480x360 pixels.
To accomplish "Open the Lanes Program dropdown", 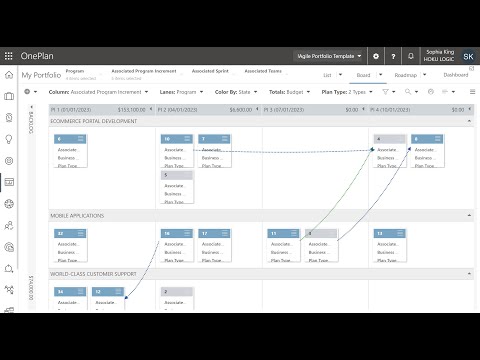I will [181, 92].
